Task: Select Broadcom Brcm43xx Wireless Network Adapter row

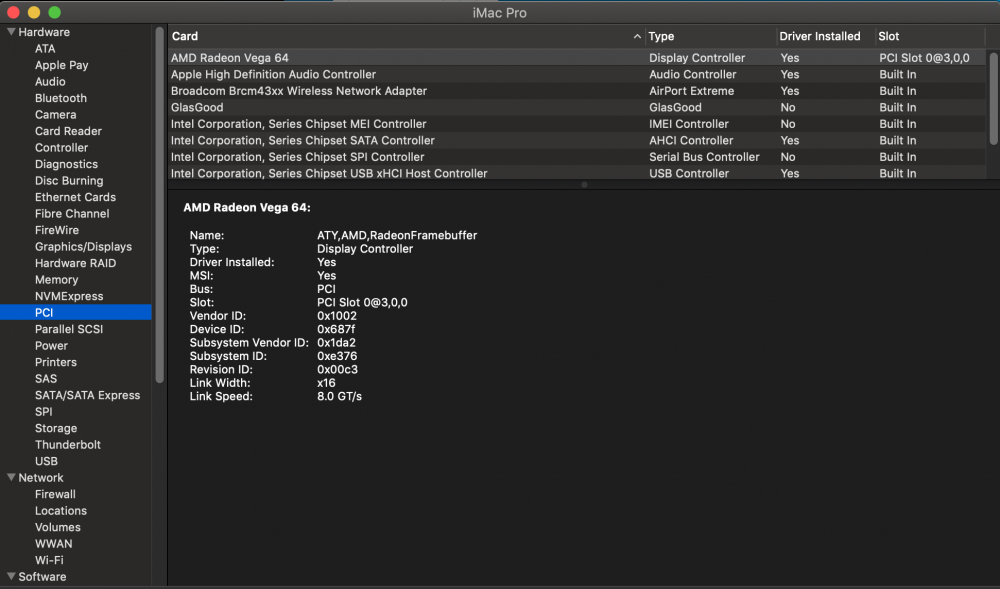Action: pos(577,91)
